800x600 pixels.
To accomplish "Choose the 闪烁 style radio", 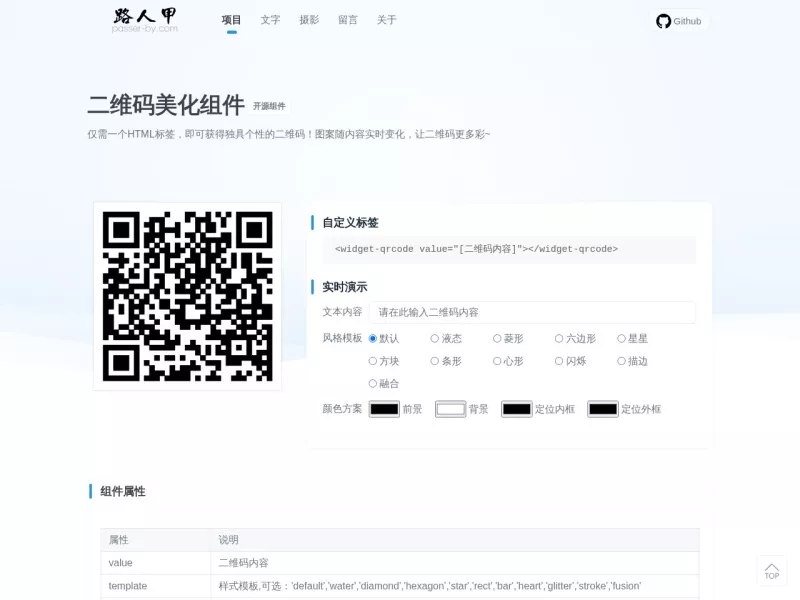I will [x=559, y=361].
